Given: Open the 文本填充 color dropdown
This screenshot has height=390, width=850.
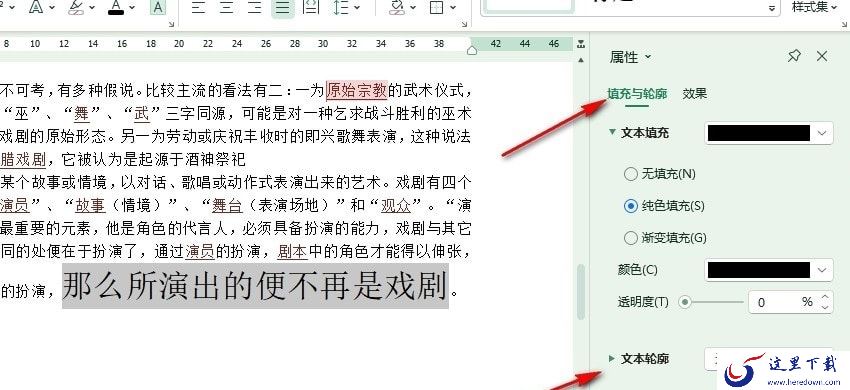Looking at the screenshot, I should click(x=769, y=133).
